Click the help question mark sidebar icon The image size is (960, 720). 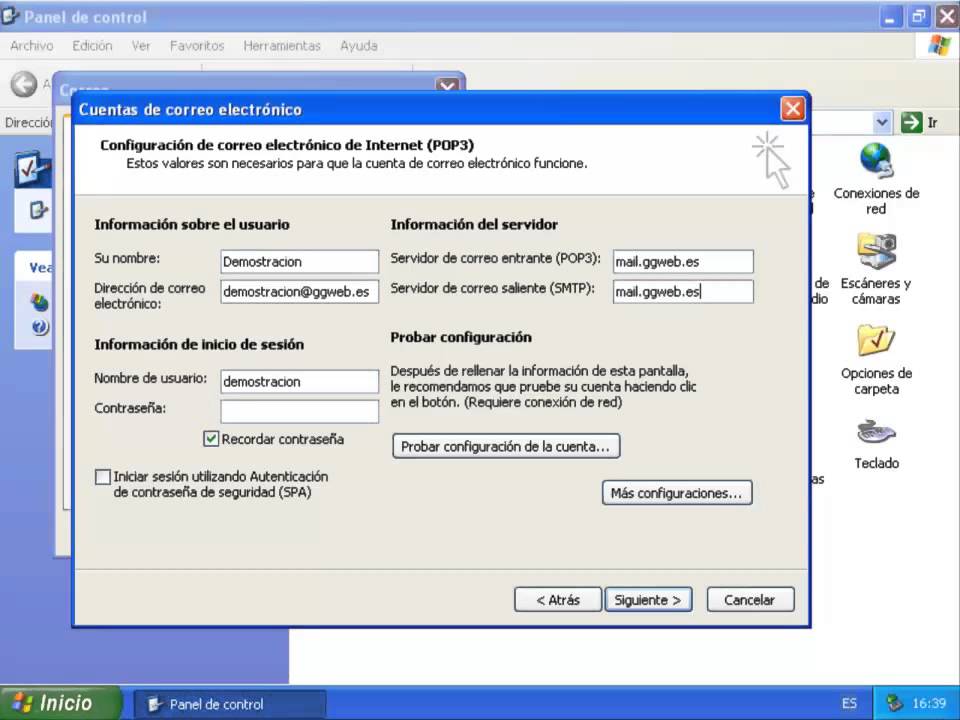point(40,328)
